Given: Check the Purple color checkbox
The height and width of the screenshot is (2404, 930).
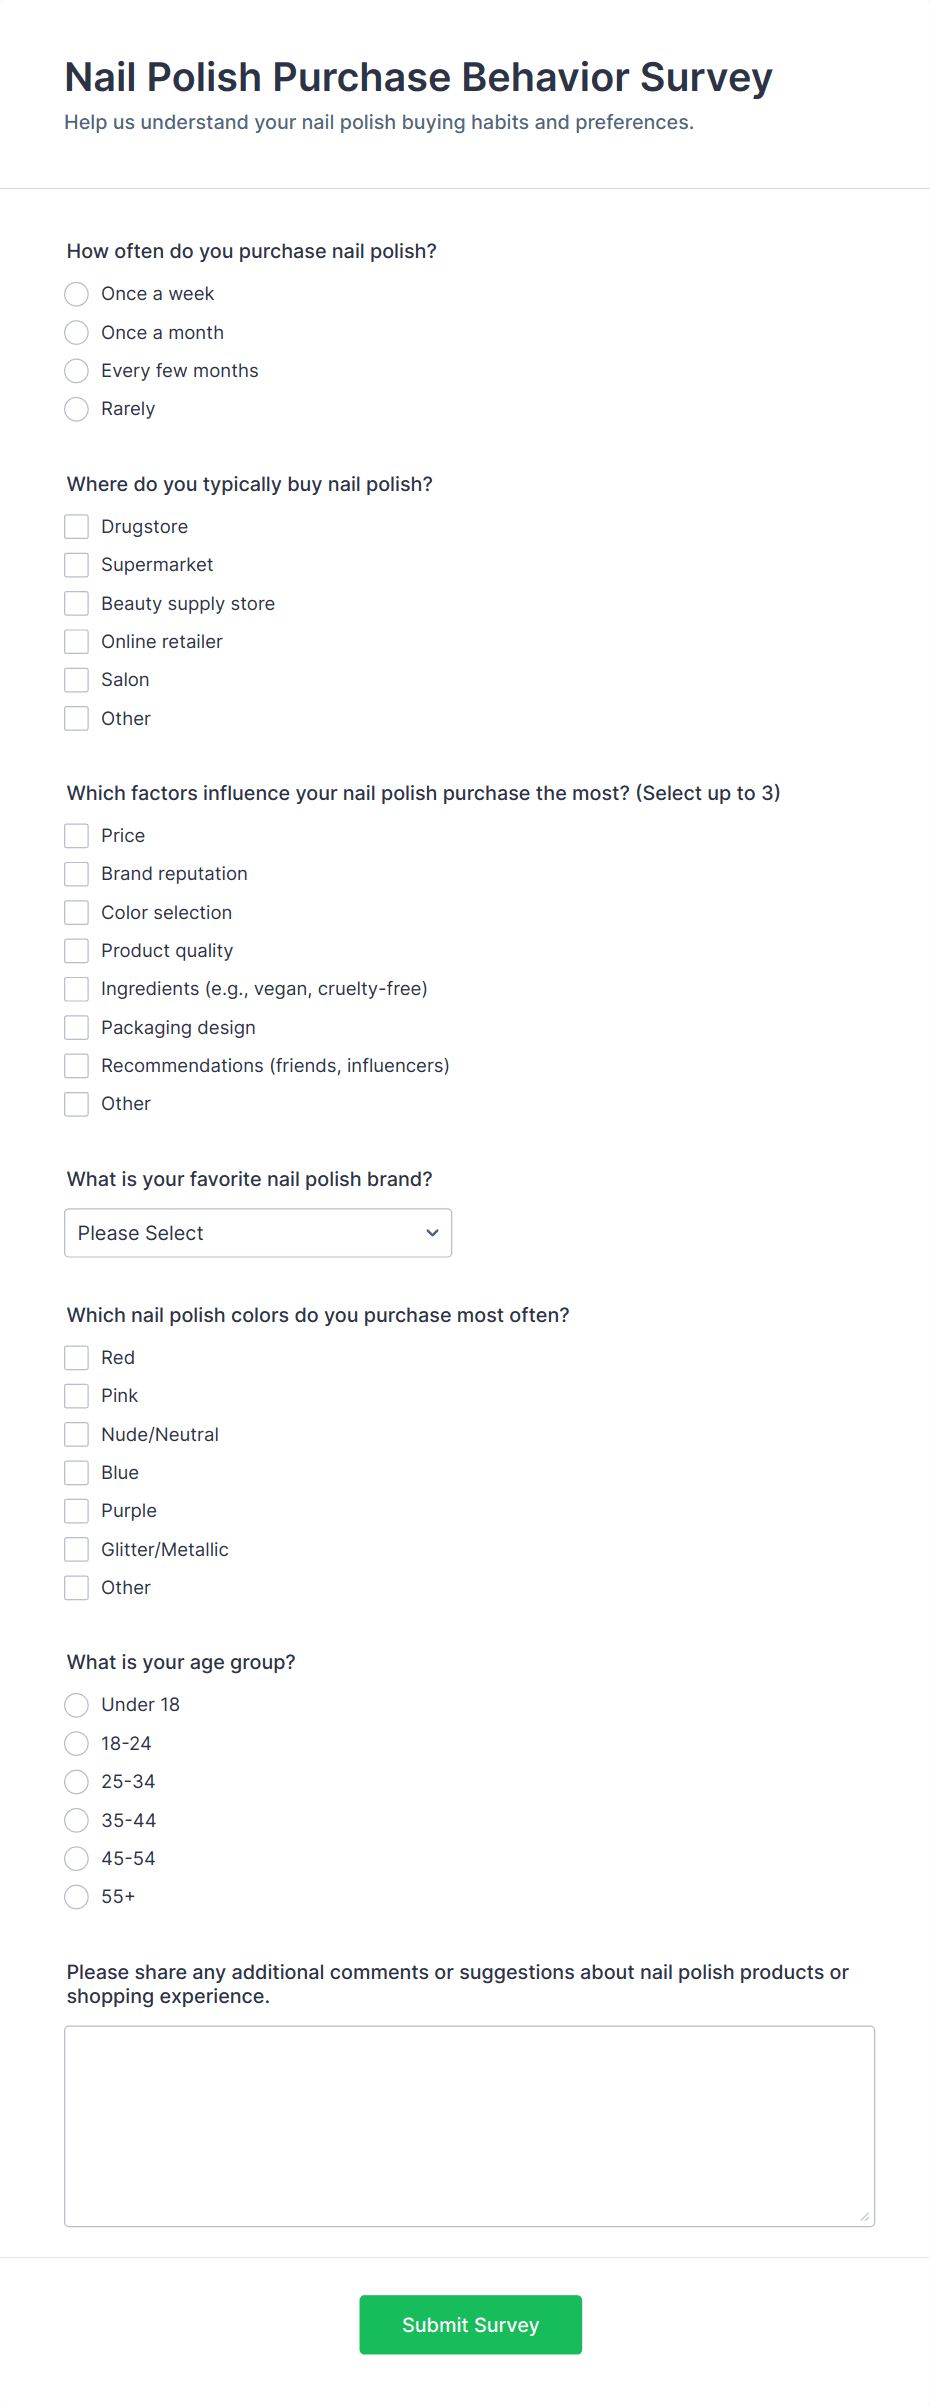Looking at the screenshot, I should click(77, 1511).
